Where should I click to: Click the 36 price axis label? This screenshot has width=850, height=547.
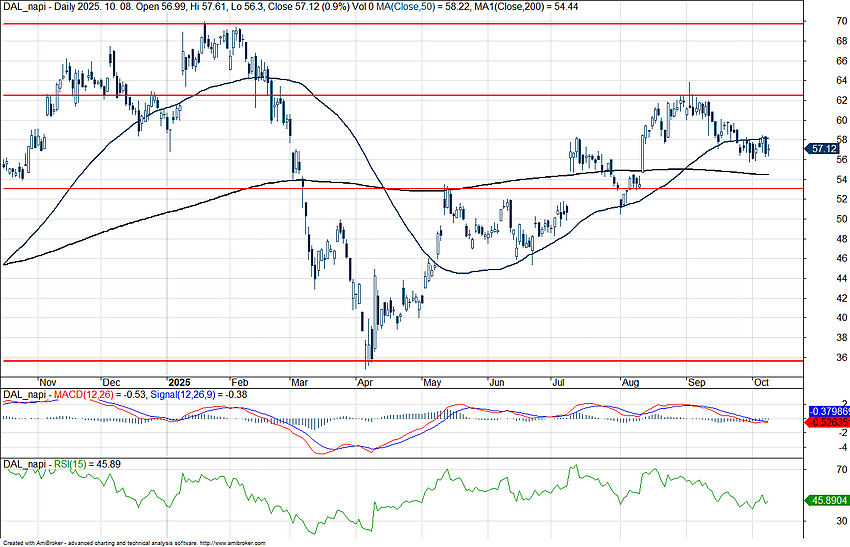click(x=814, y=358)
